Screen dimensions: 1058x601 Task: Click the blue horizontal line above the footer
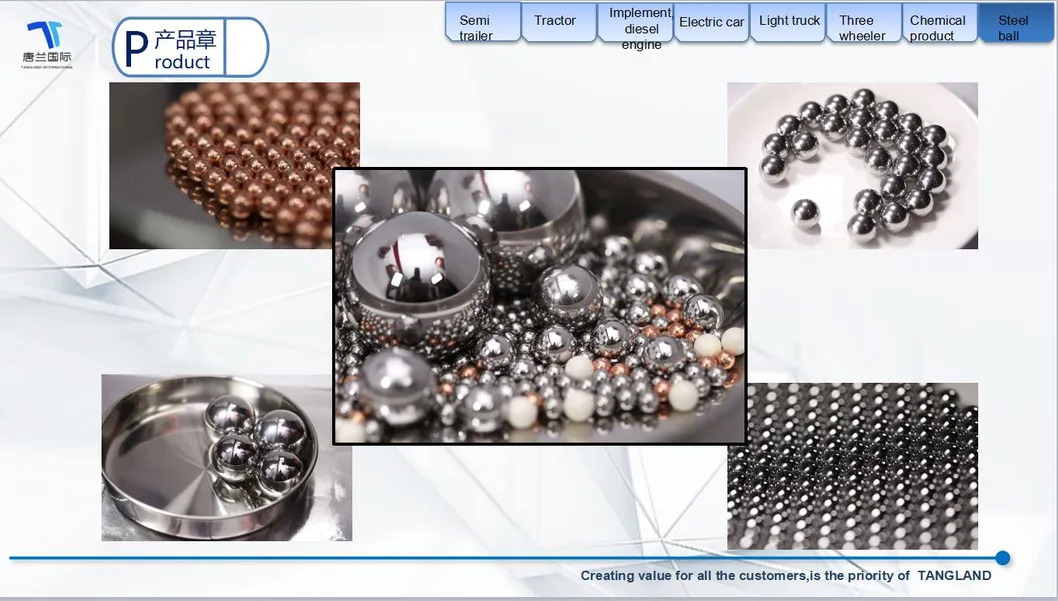500,558
